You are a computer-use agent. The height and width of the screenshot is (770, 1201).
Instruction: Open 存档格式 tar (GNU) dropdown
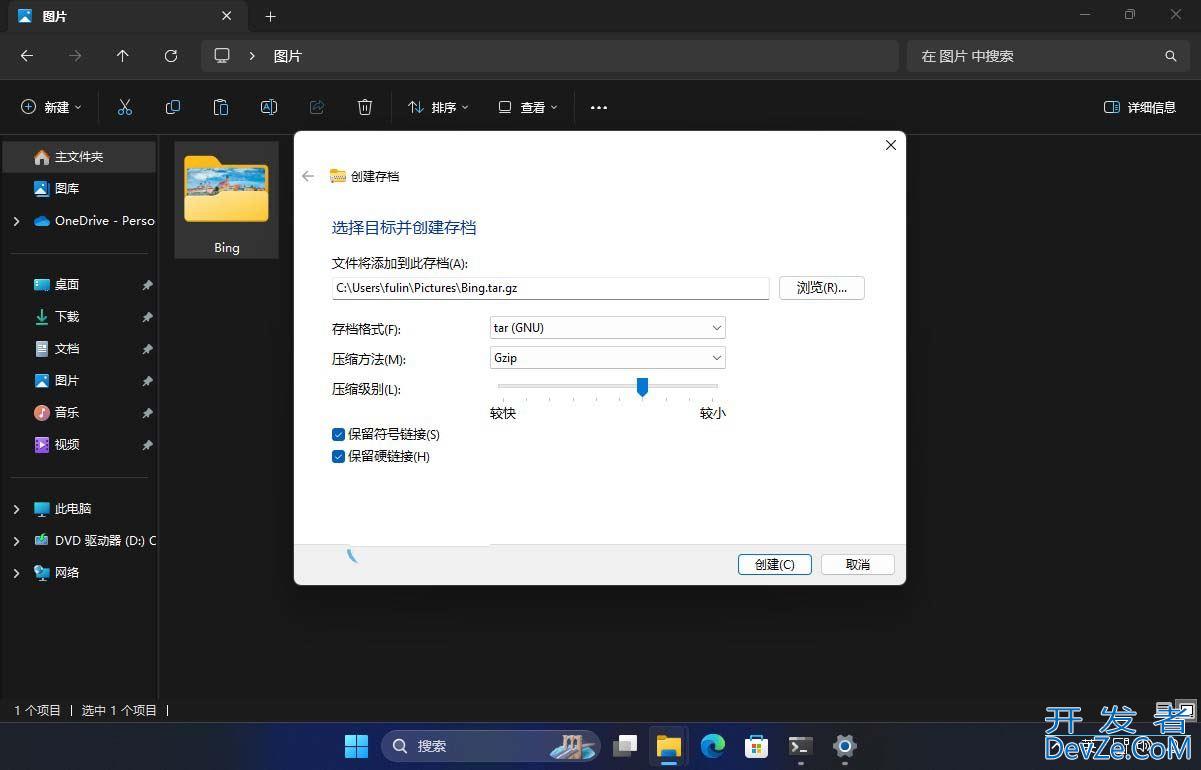click(x=607, y=328)
